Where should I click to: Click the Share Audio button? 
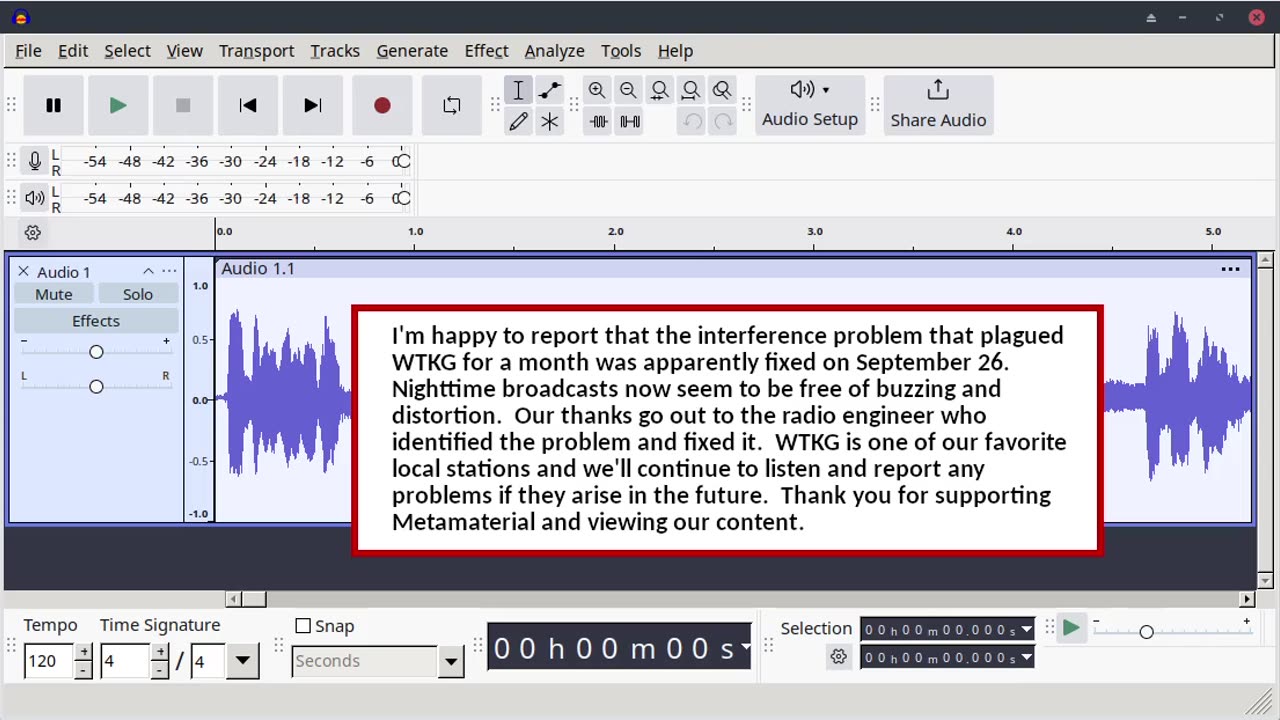point(938,104)
